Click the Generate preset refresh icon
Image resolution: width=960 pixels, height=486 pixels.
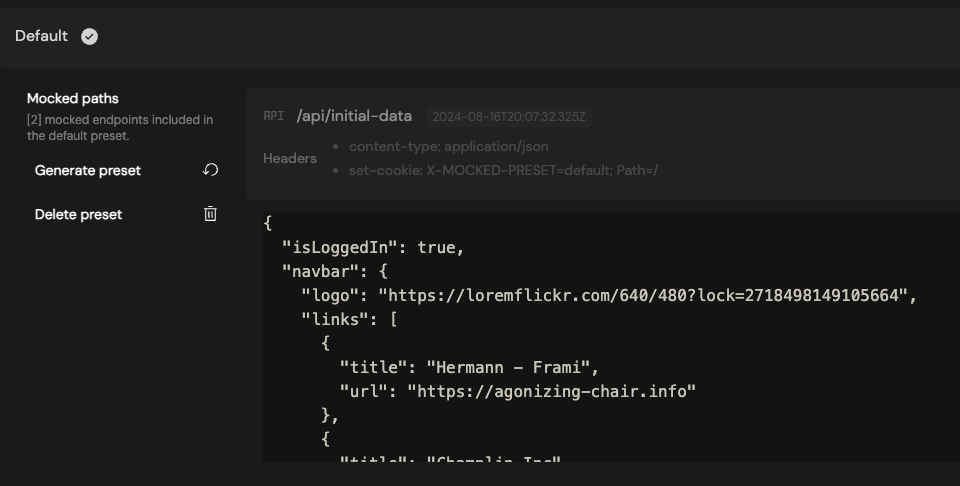pos(211,170)
